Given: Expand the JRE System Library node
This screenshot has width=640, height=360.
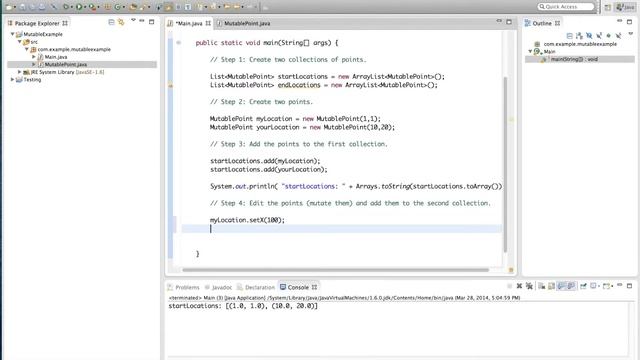Looking at the screenshot, I should [19, 72].
